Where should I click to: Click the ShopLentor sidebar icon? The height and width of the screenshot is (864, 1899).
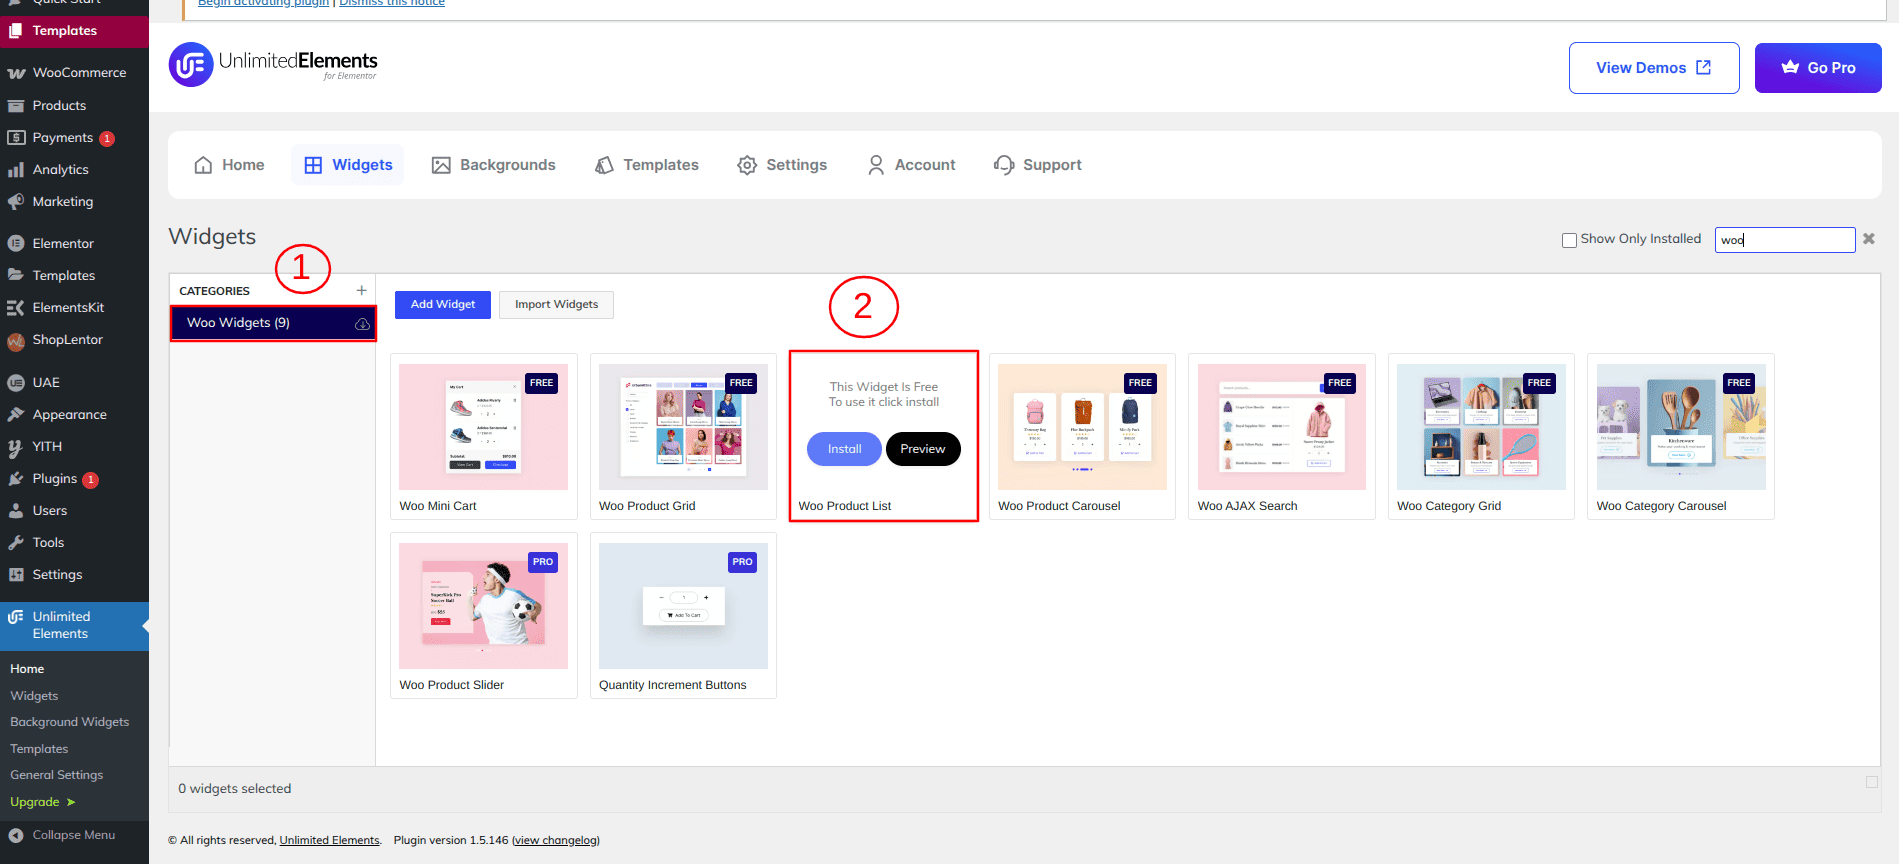click(16, 341)
